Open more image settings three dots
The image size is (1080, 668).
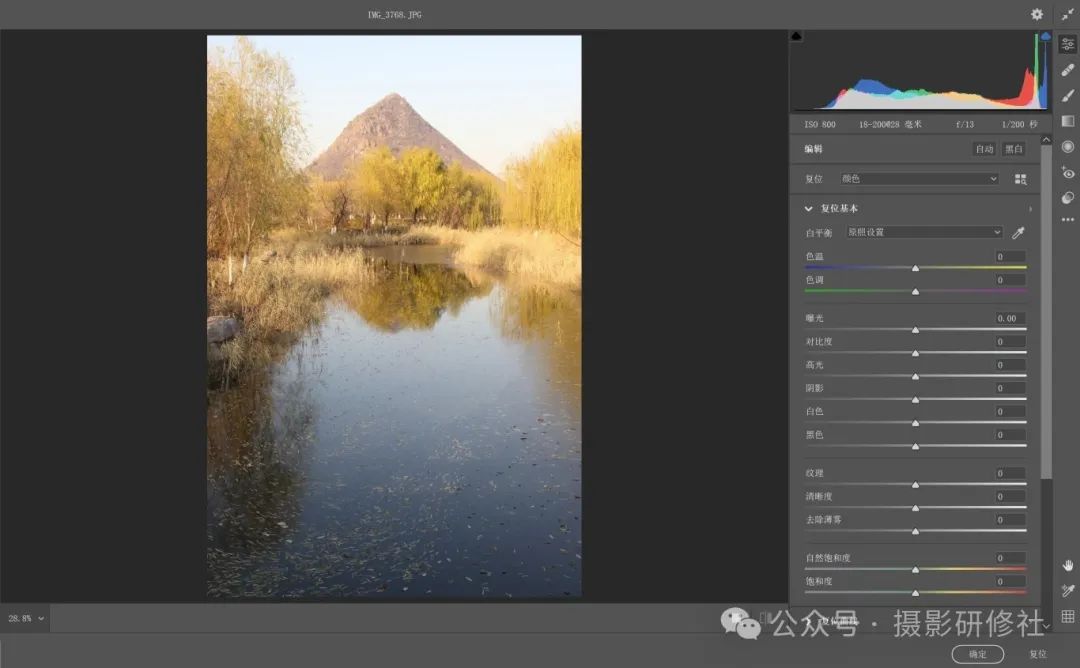pyautogui.click(x=1068, y=220)
